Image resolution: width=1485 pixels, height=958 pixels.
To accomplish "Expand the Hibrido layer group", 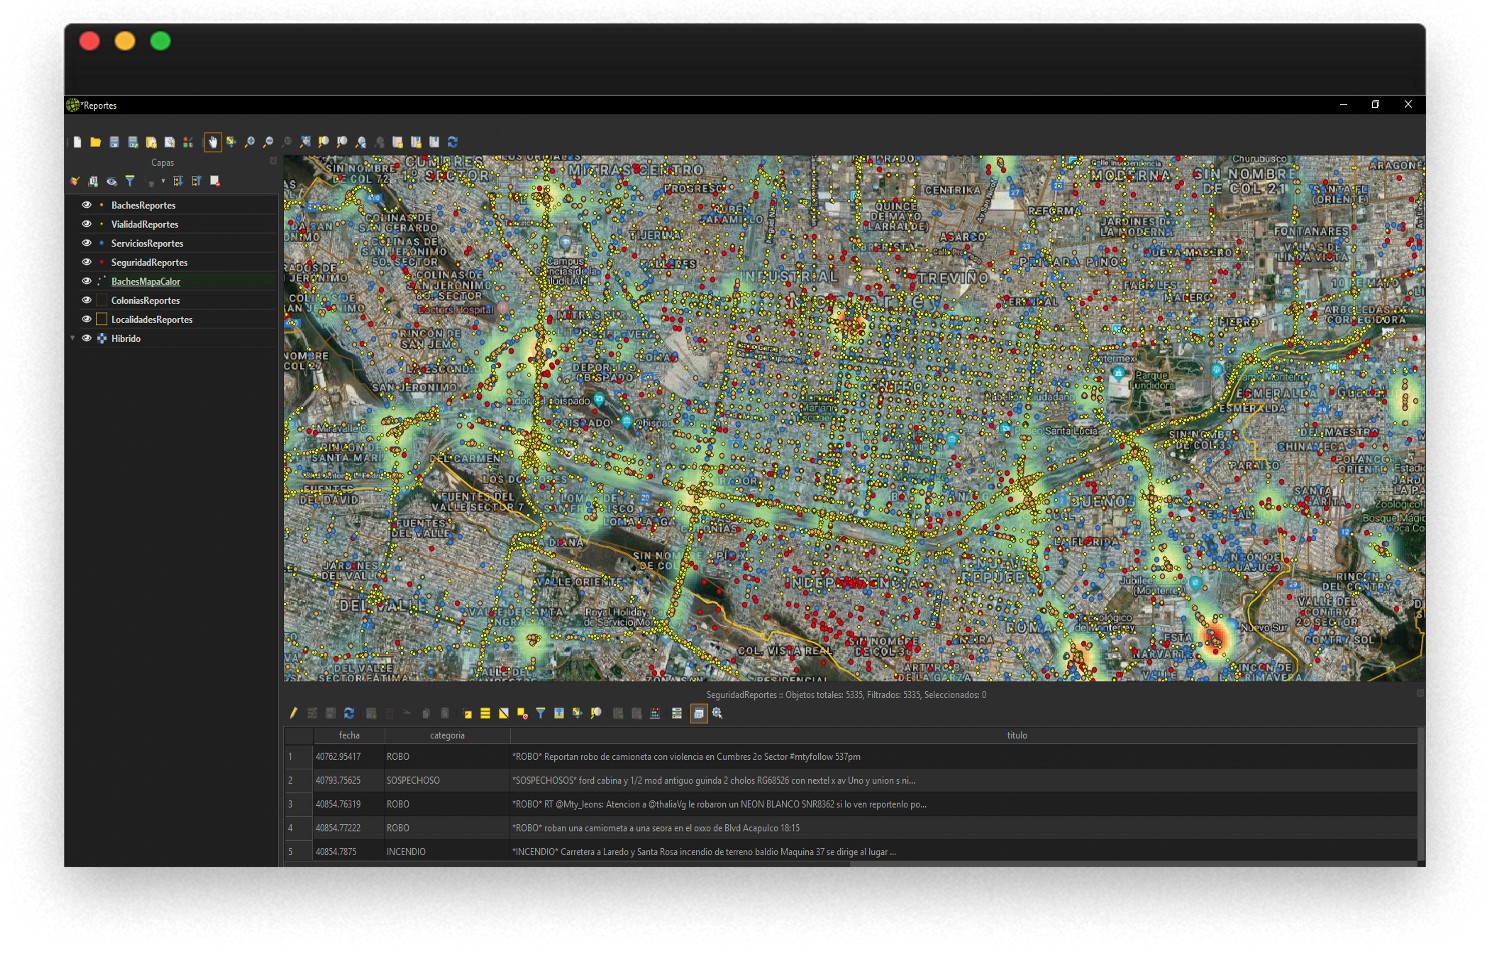I will [73, 338].
